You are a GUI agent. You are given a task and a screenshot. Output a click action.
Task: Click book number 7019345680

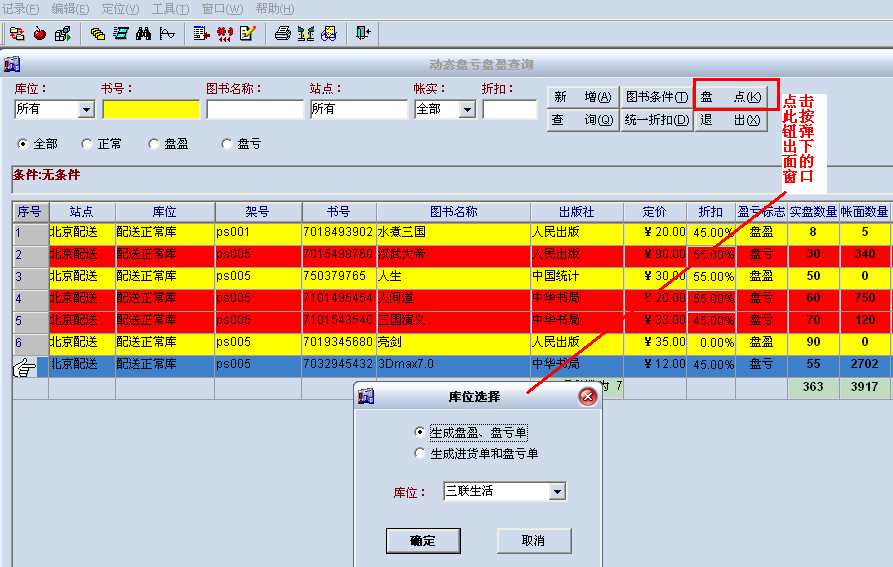[x=339, y=342]
